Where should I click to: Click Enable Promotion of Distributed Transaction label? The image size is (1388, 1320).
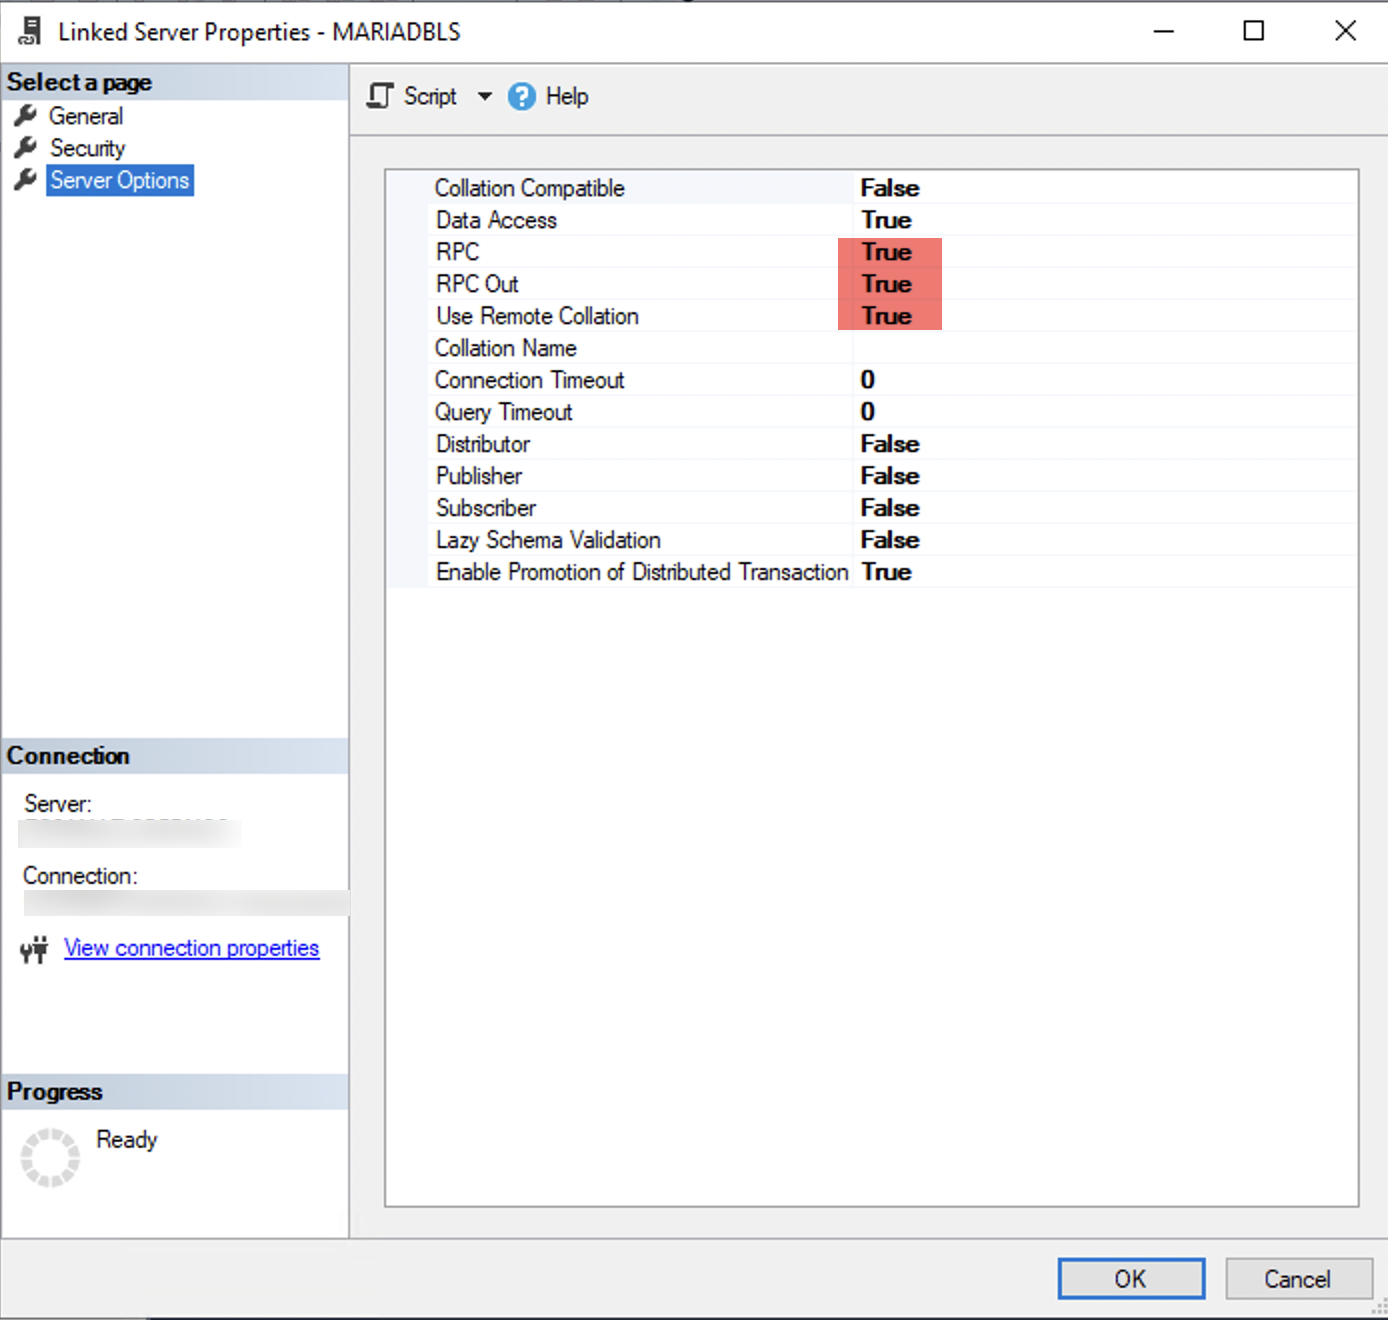pos(642,572)
